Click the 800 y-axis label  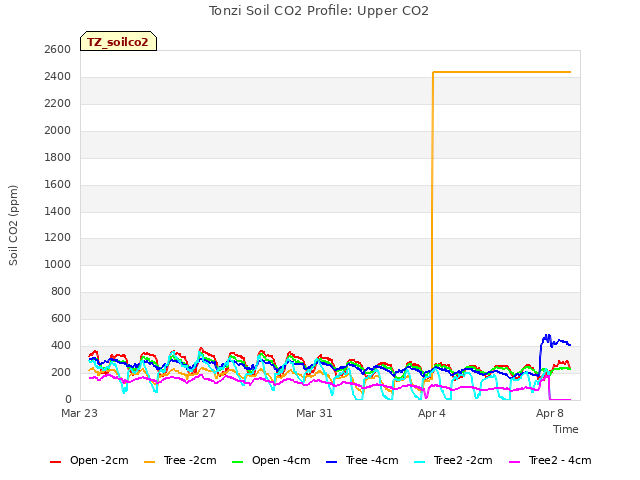coord(61,291)
